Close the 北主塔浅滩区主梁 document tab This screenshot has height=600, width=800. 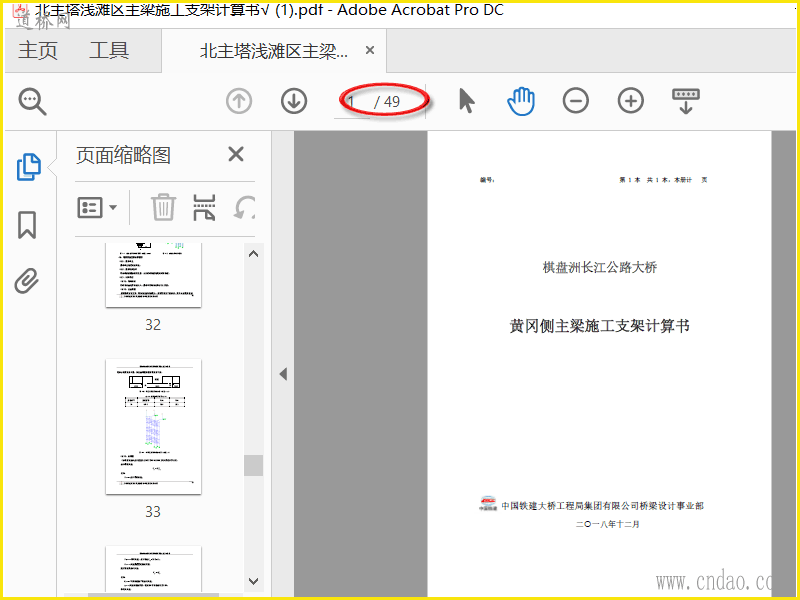370,50
